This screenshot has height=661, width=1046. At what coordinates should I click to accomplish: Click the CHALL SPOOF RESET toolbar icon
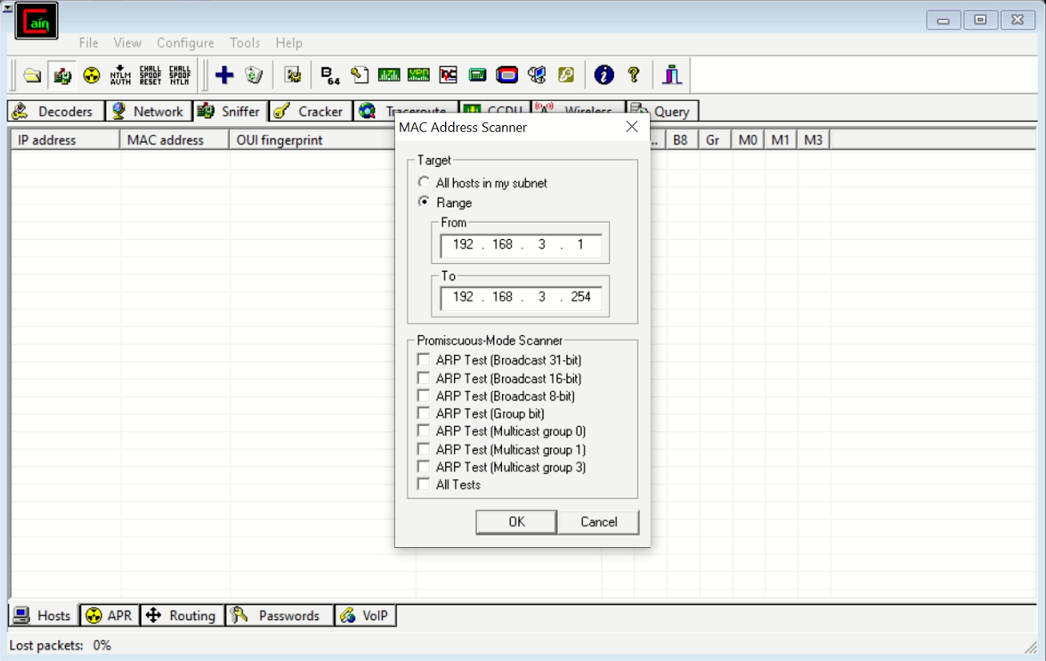click(x=150, y=75)
